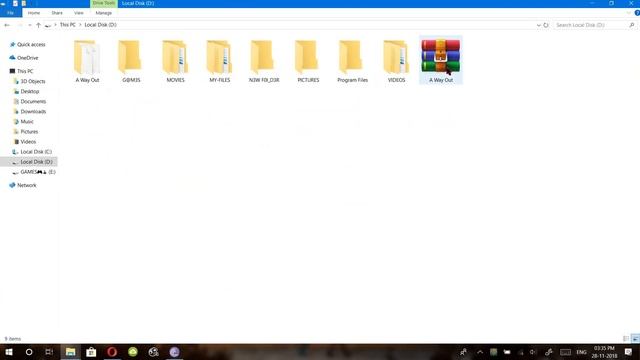Screen dimensions: 640x360
Task: Open Videos in the sidebar
Action: coord(25,142)
